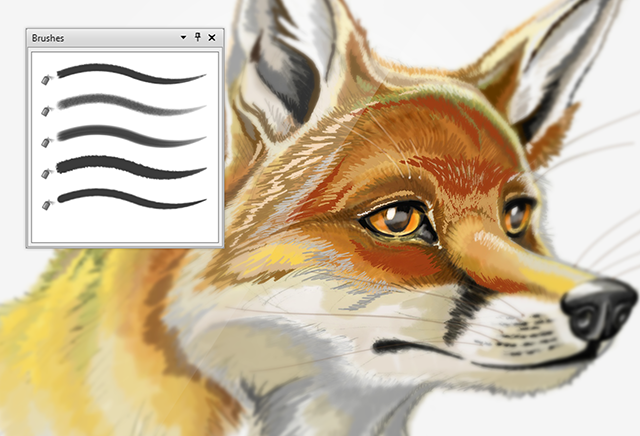This screenshot has width=640, height=436.
Task: Click the Brushes panel title text
Action: 48,38
